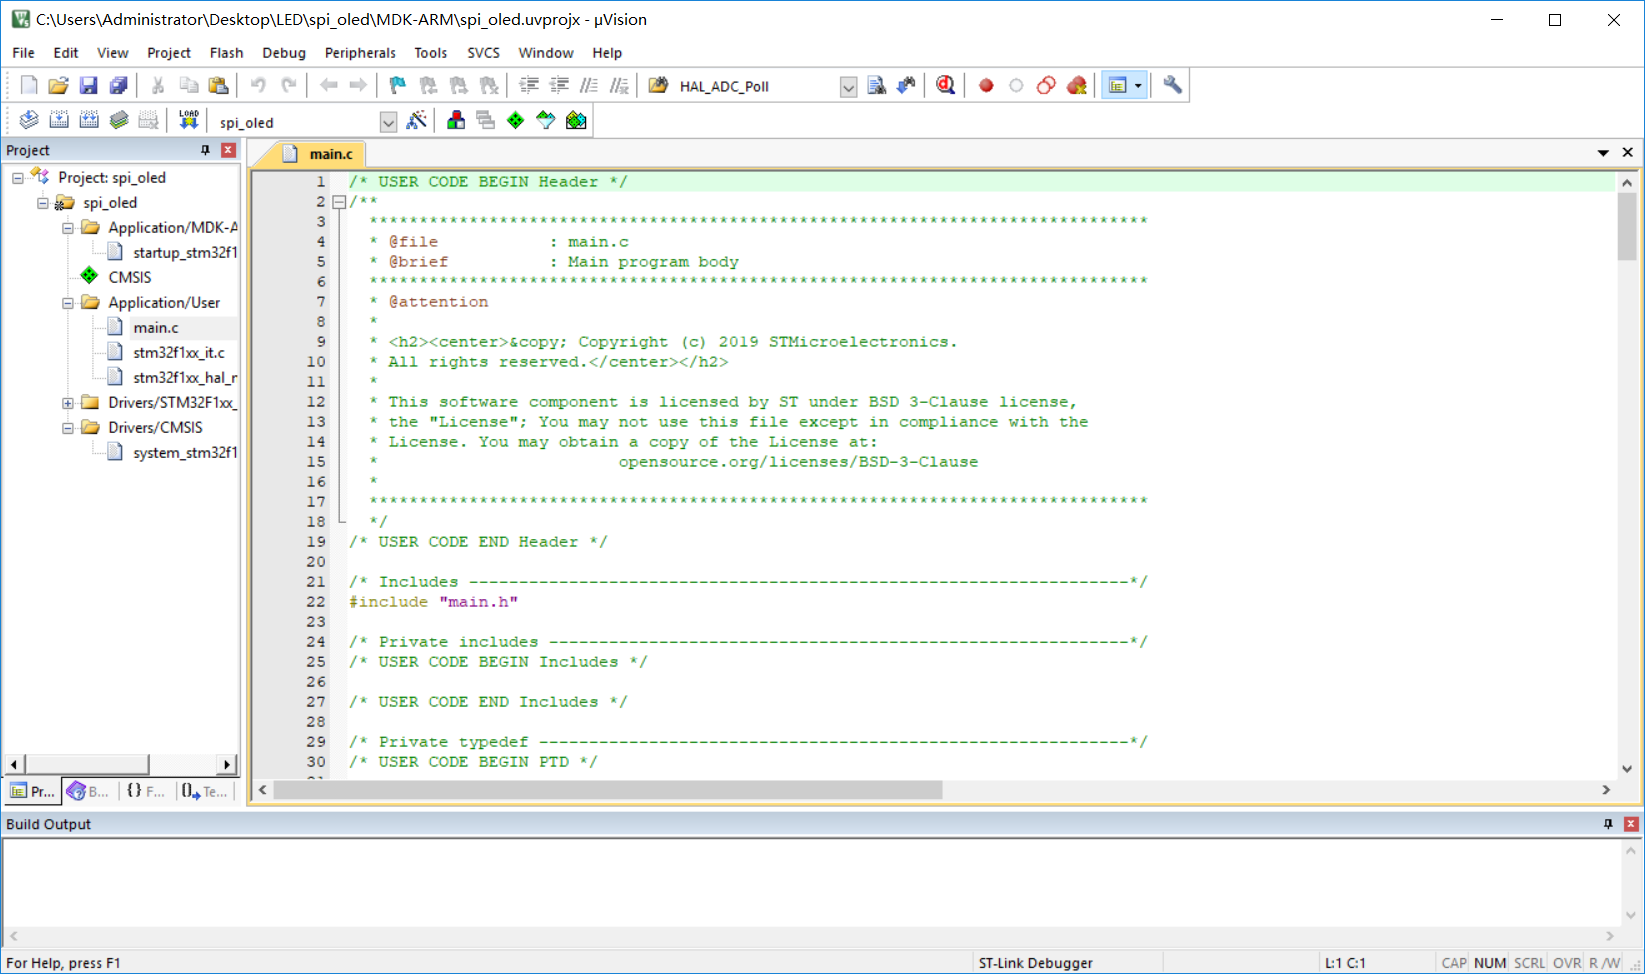Collapse the spi_oled target node

[x=43, y=203]
